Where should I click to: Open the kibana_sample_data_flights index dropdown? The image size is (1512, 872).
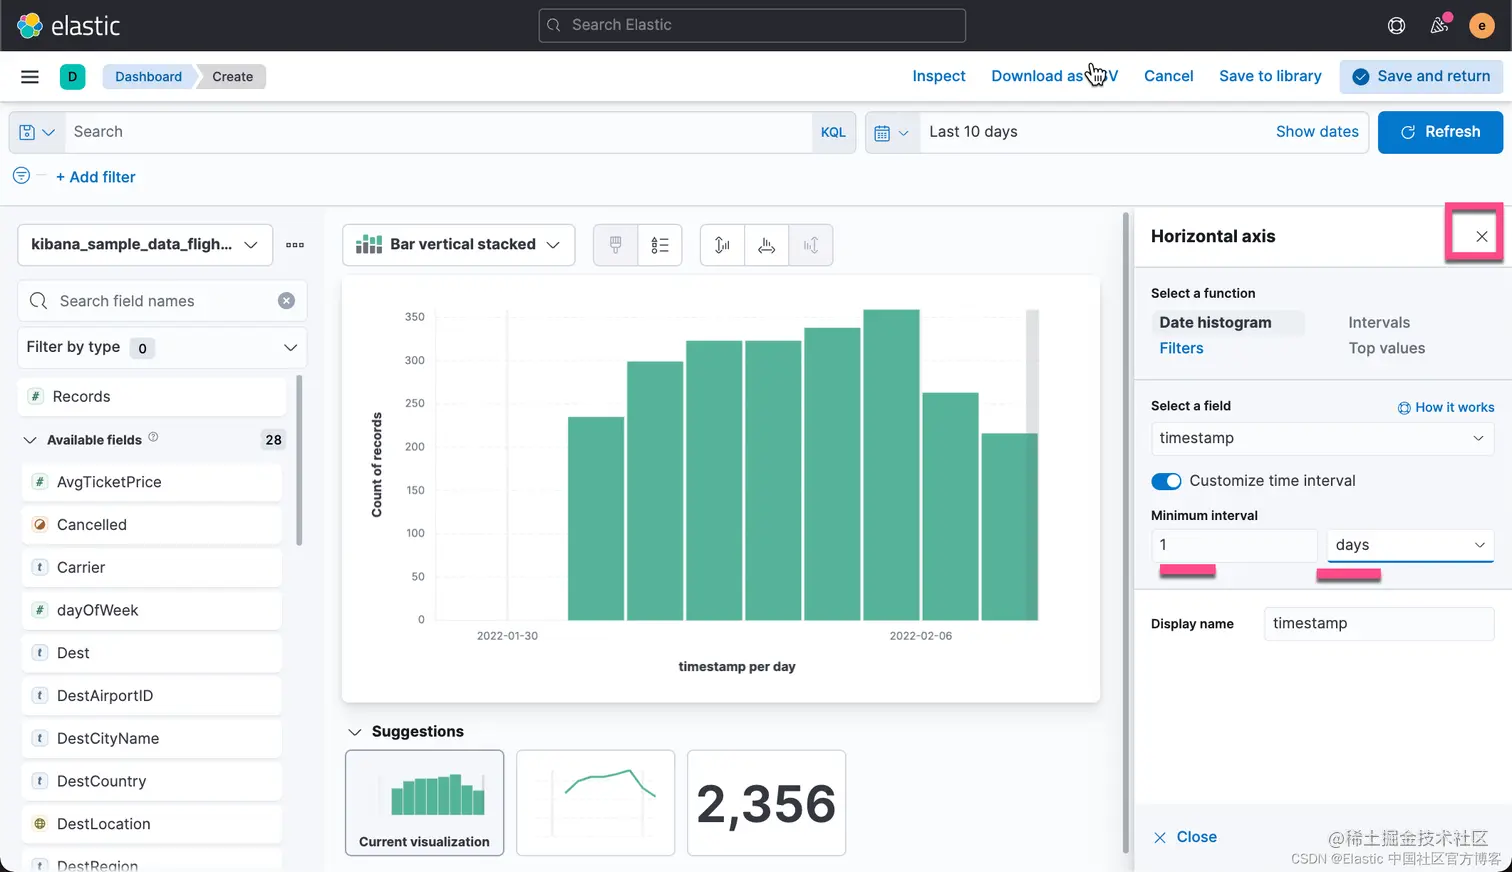tap(145, 245)
